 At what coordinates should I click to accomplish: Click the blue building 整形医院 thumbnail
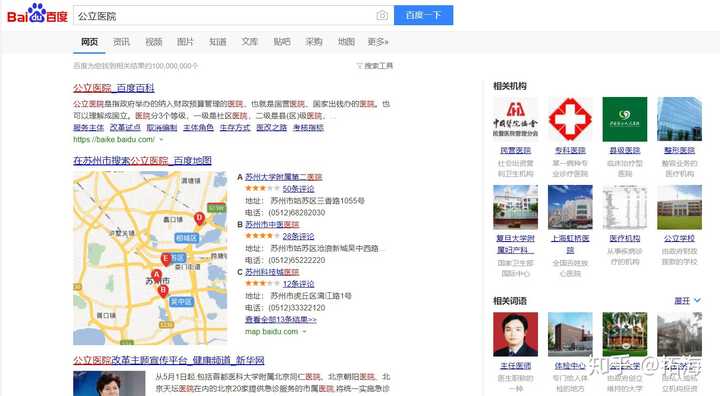point(680,119)
